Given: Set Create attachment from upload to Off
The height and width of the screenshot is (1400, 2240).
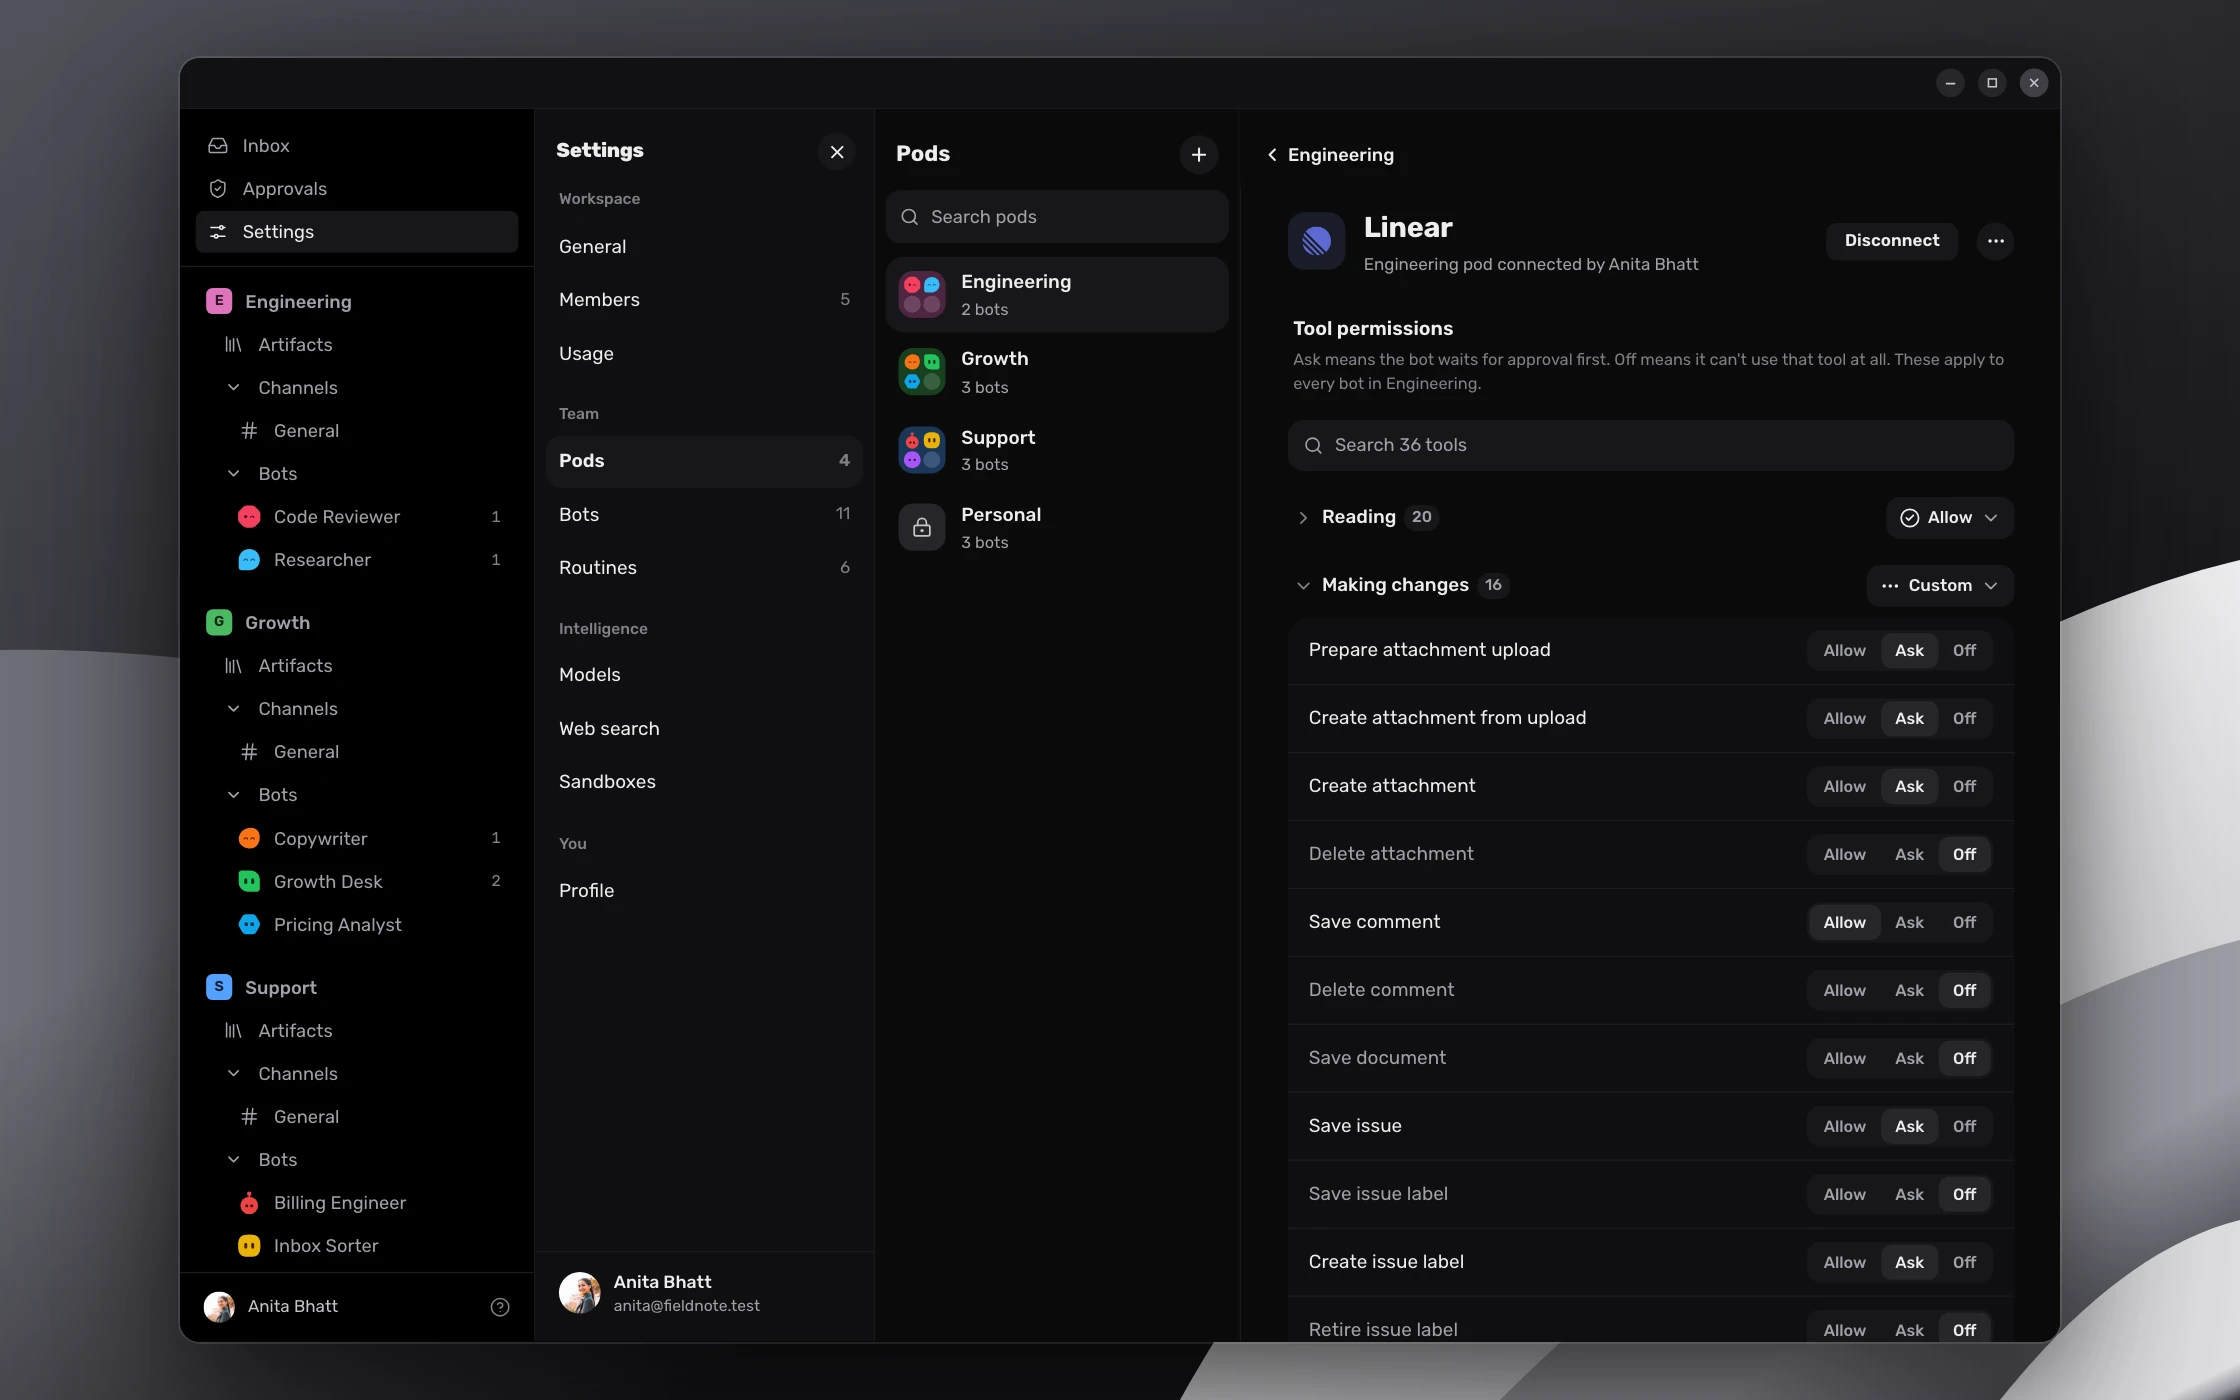Looking at the screenshot, I should coord(1964,719).
